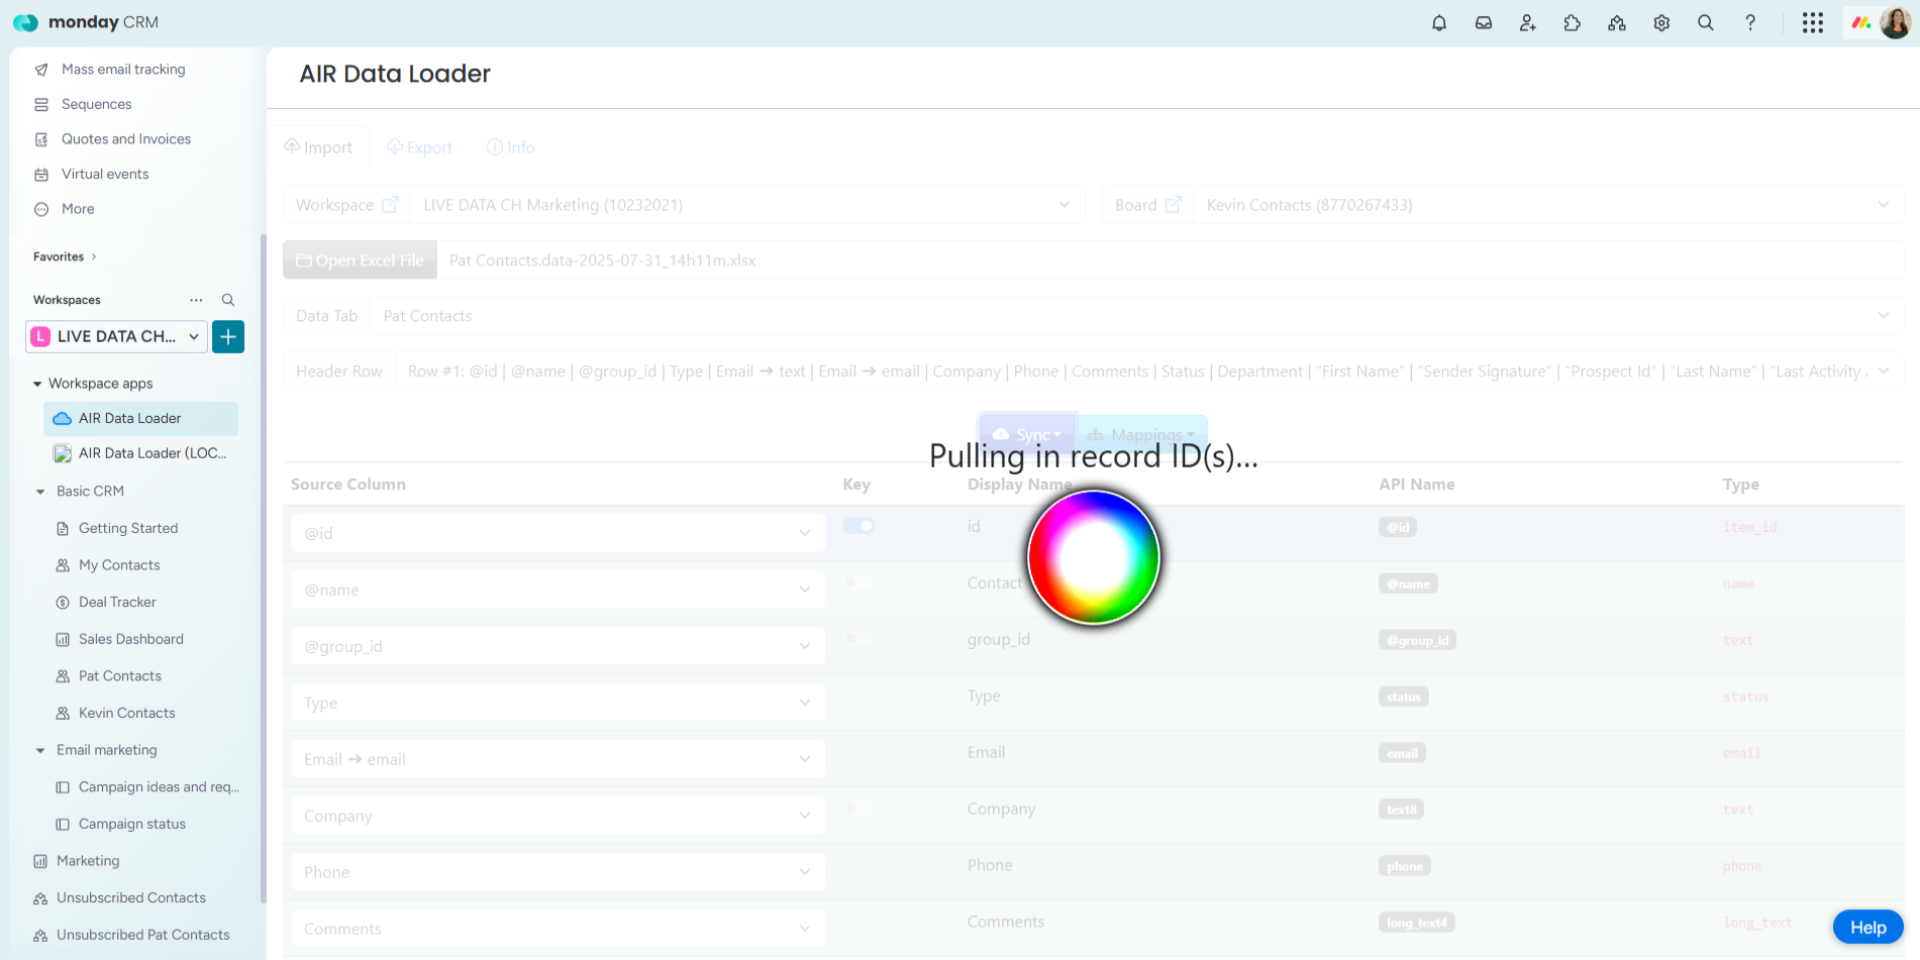Collapse the Email marketing folder

coord(40,750)
